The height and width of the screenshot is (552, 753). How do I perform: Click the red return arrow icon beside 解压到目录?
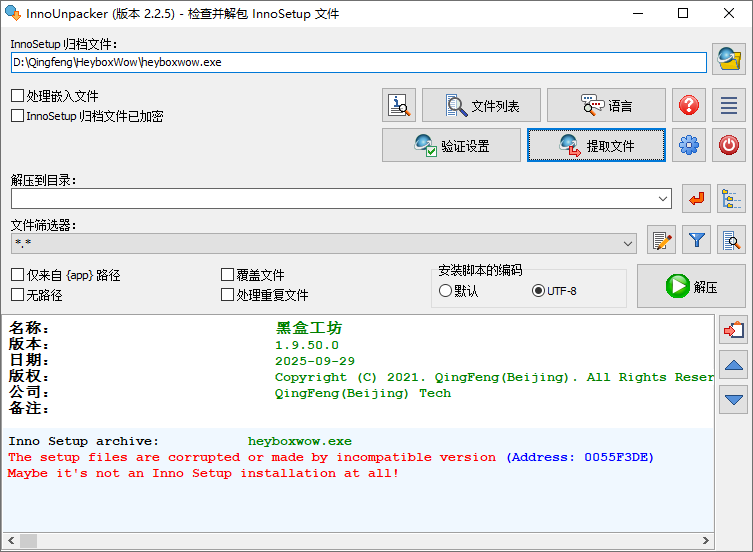click(x=696, y=198)
